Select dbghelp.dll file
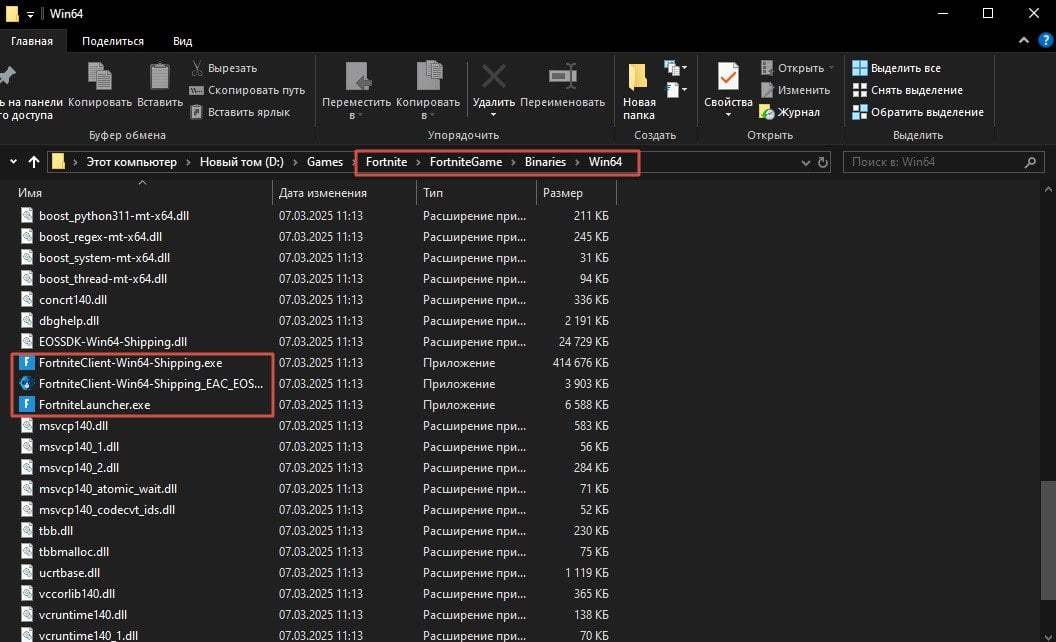The width and height of the screenshot is (1056, 642). pyautogui.click(x=69, y=321)
